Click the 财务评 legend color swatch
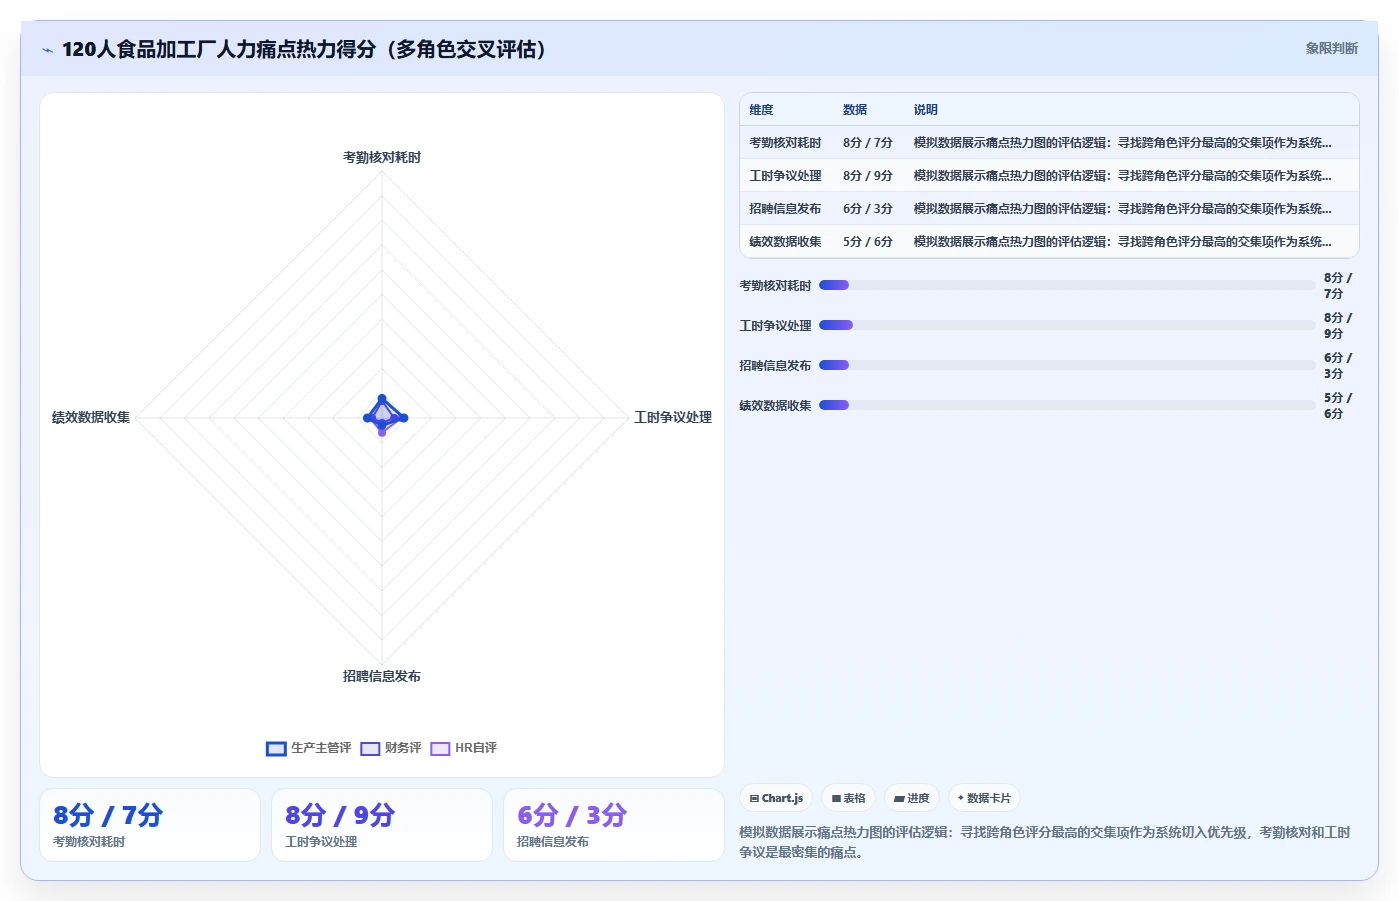The width and height of the screenshot is (1399, 901). pos(370,749)
